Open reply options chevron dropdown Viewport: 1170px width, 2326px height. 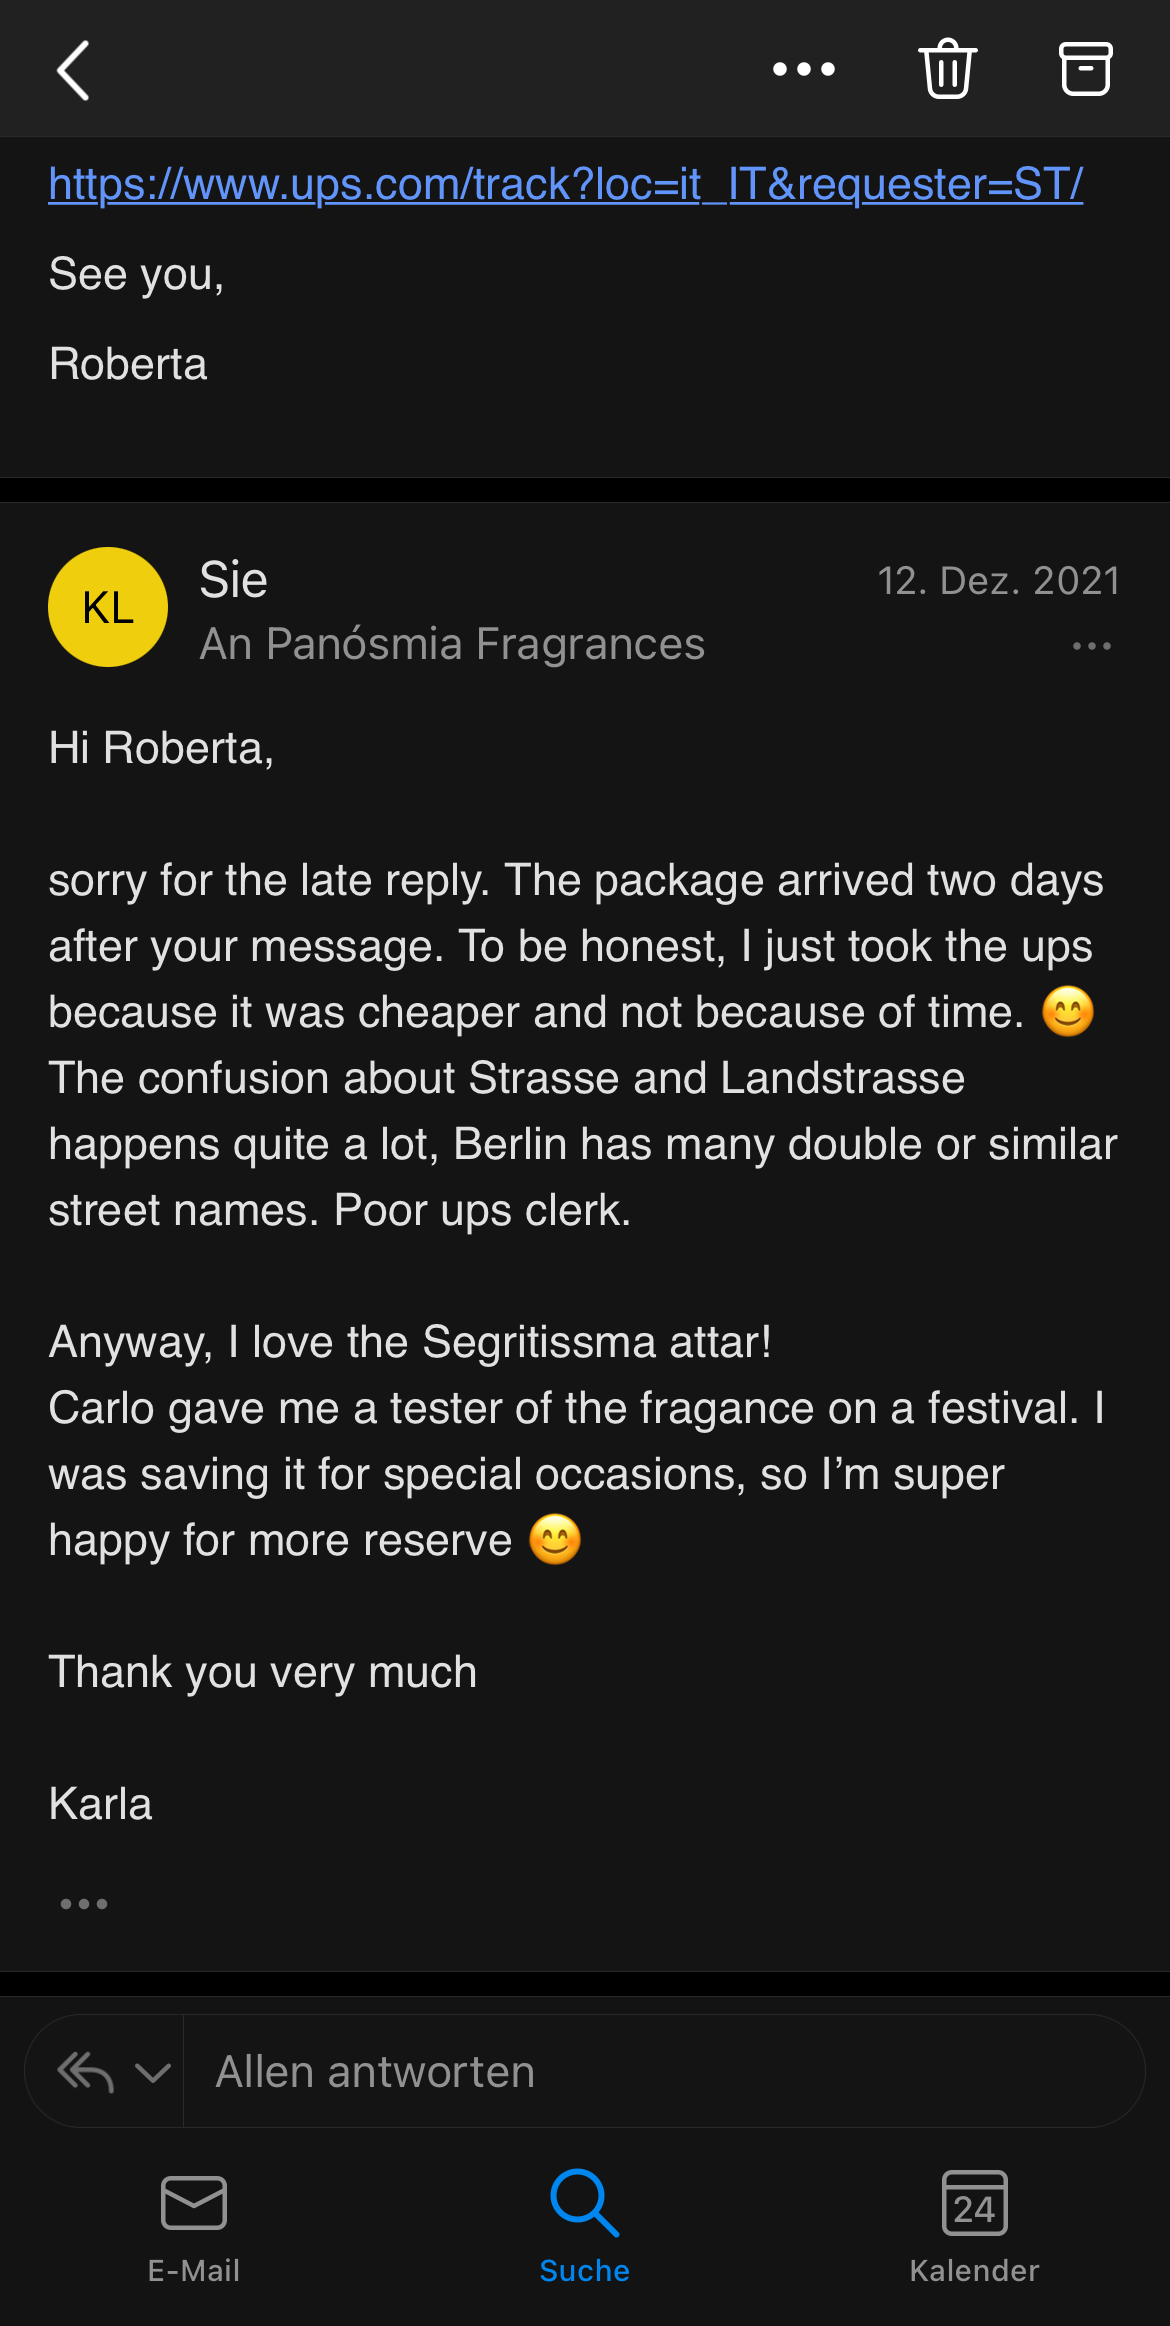click(153, 2072)
